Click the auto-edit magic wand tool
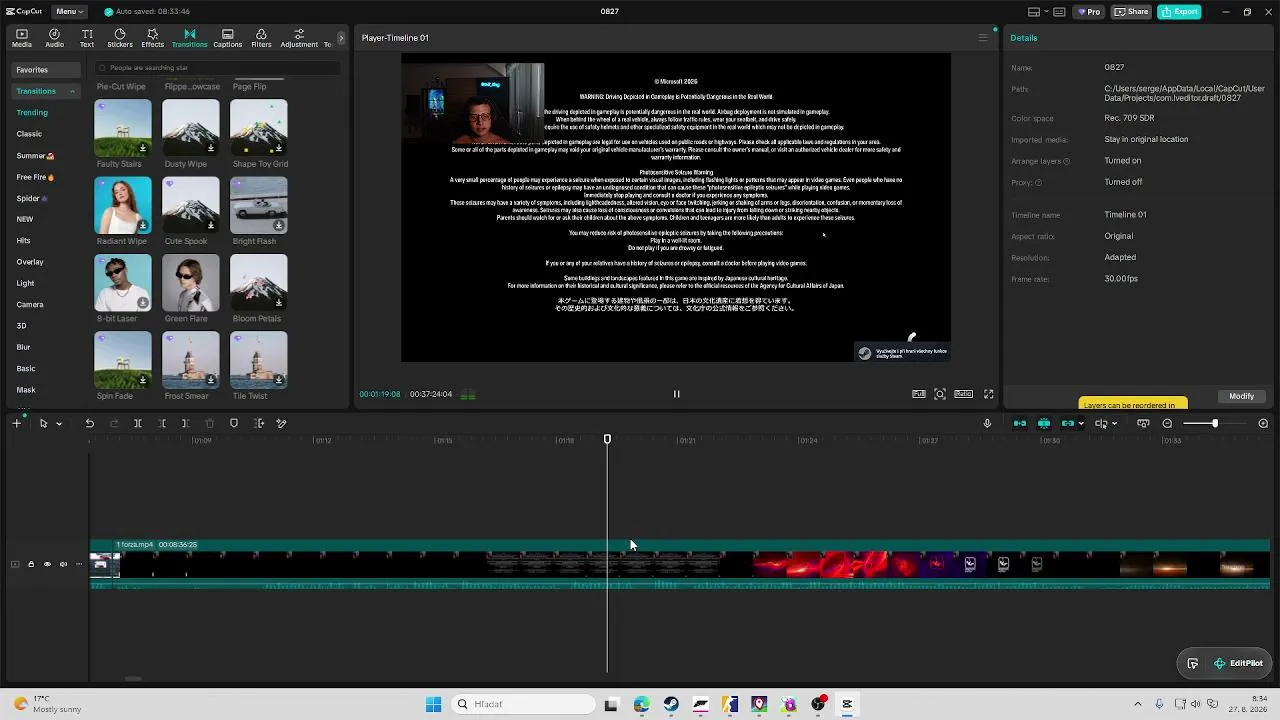1280x720 pixels. (x=282, y=424)
